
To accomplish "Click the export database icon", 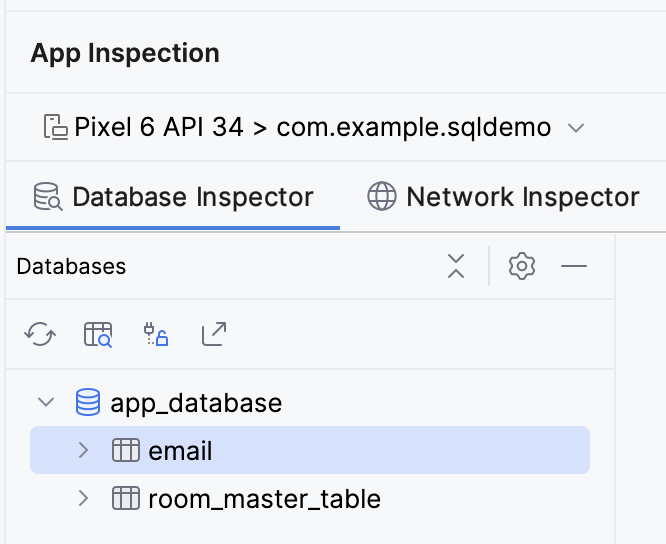I will point(213,334).
